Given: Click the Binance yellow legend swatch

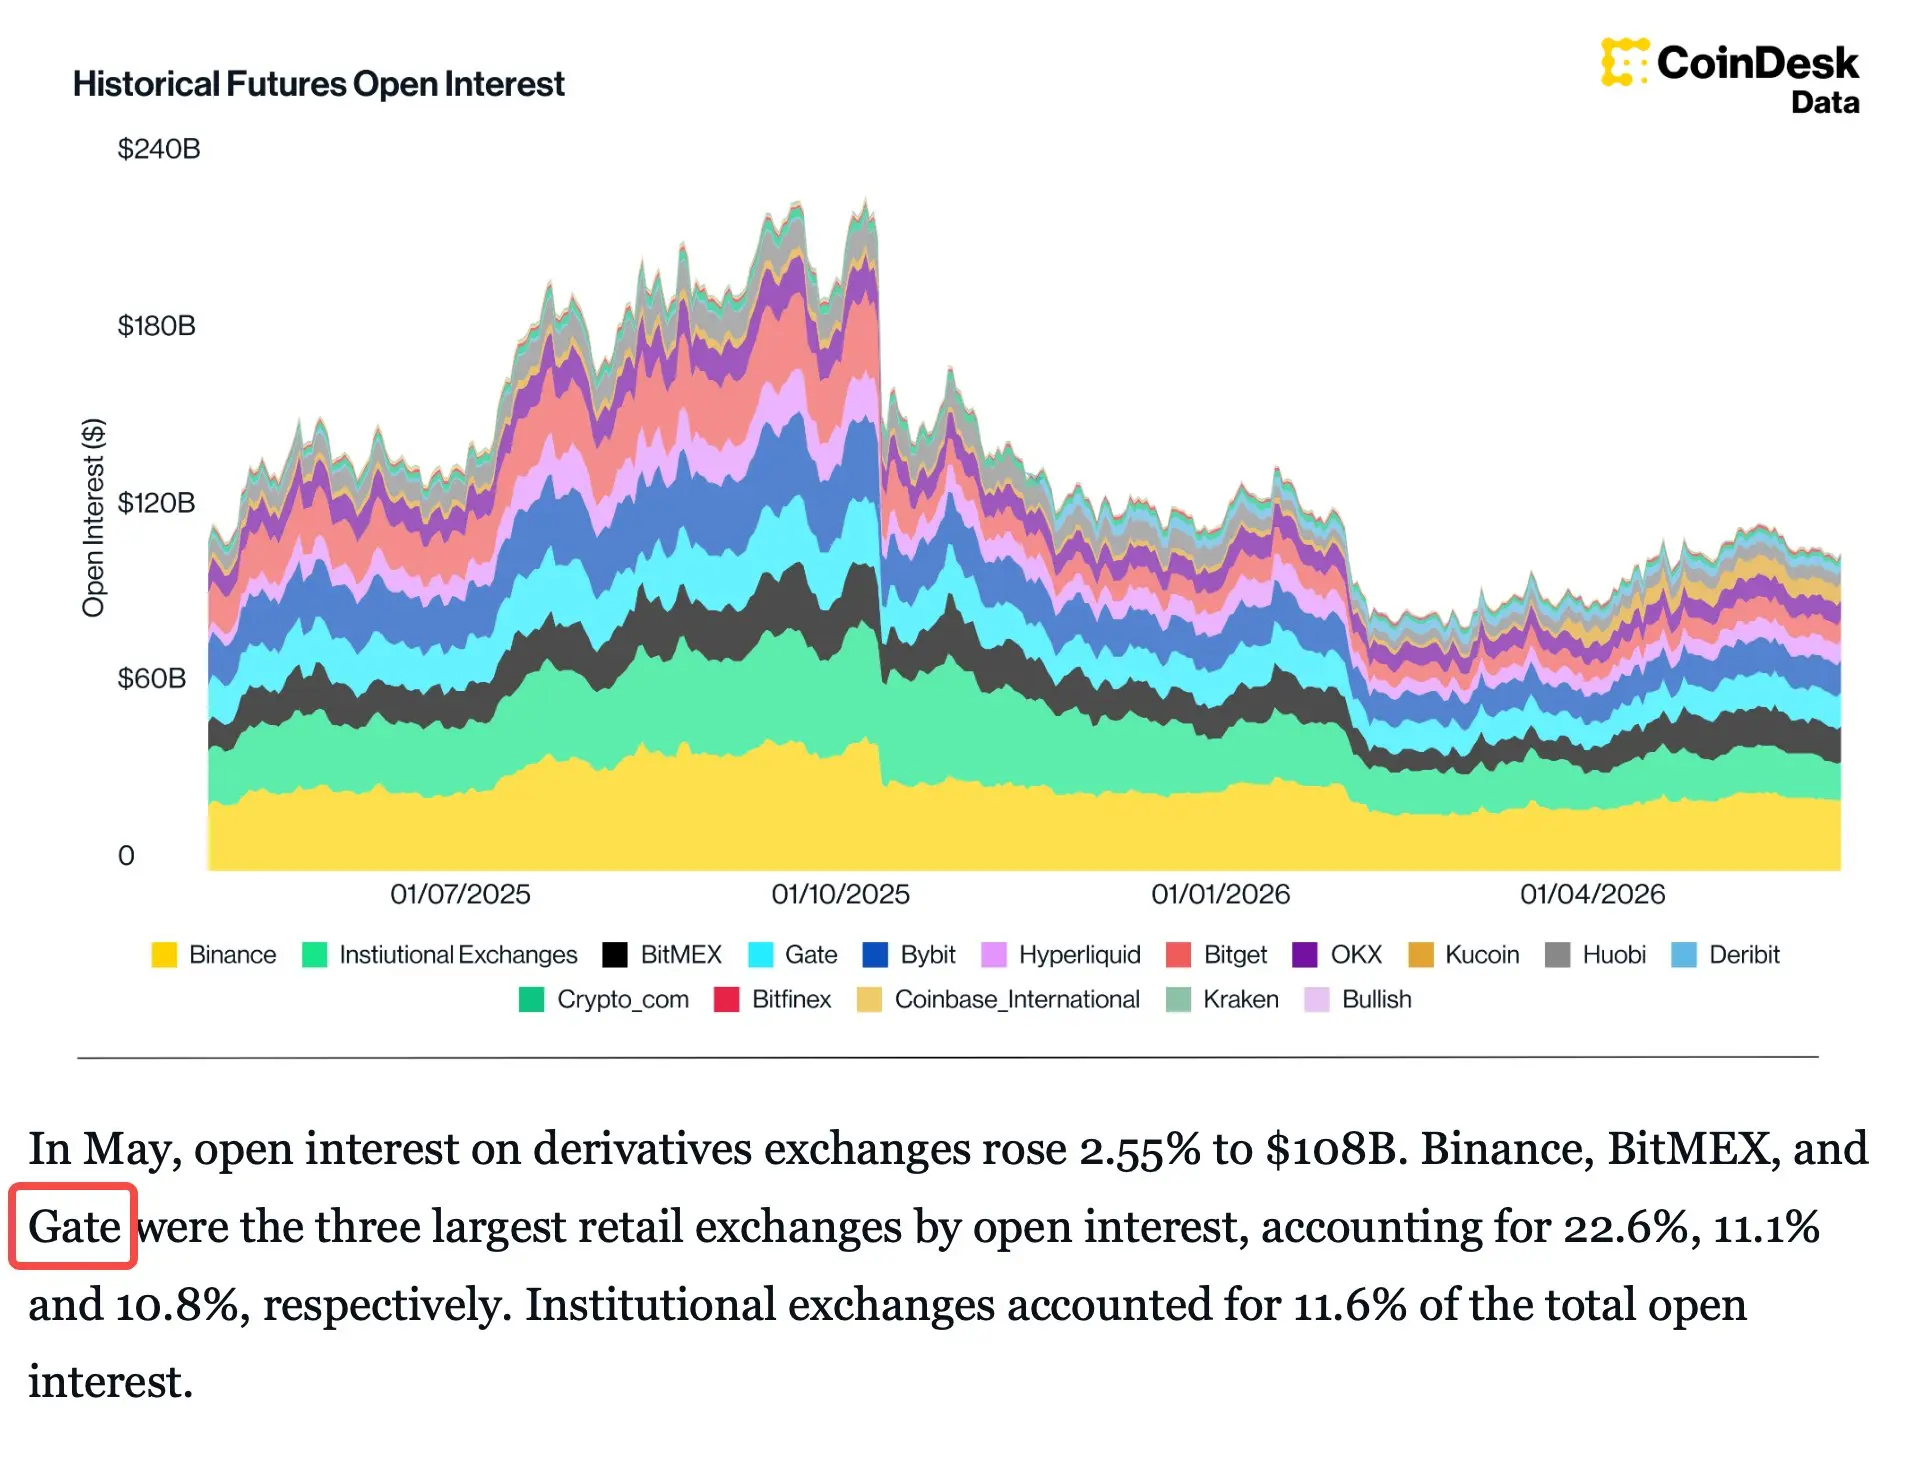Looking at the screenshot, I should [x=164, y=955].
